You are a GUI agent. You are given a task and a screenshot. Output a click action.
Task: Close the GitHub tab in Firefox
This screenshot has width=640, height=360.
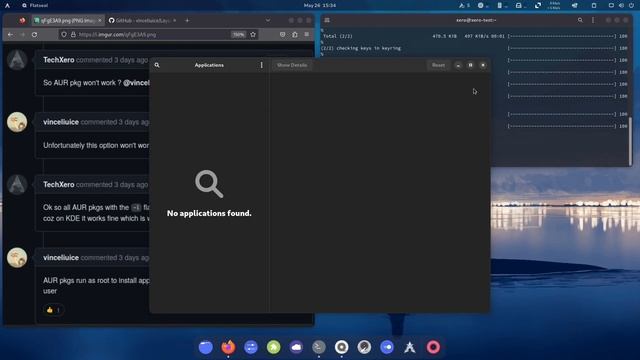[175, 20]
